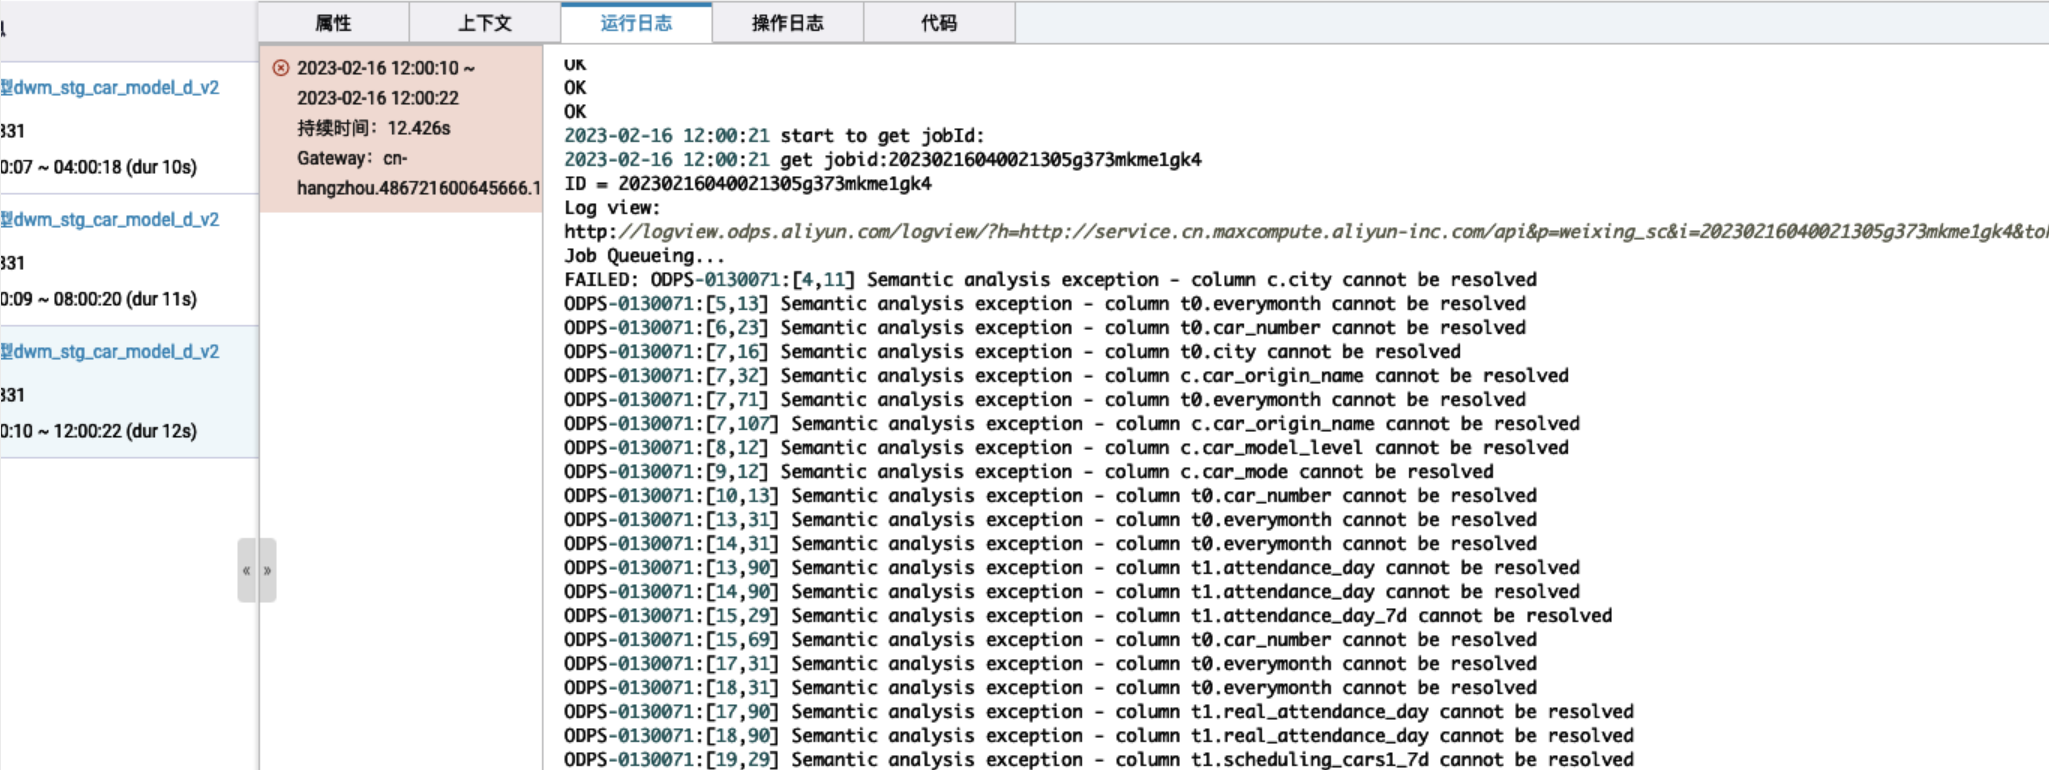2049x770 pixels.
Task: Open the 上下文 tab
Action: [x=485, y=23]
